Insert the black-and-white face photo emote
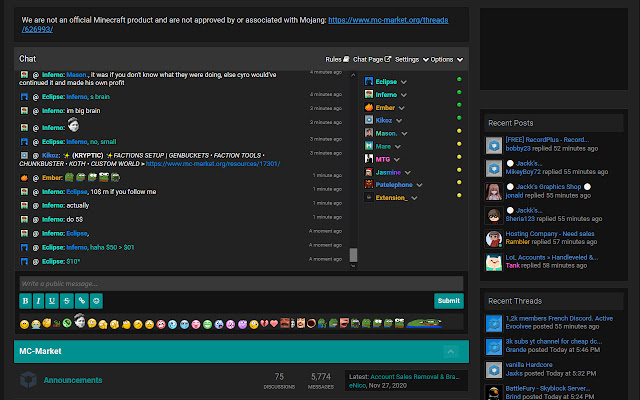This screenshot has width=640, height=400. (x=80, y=320)
